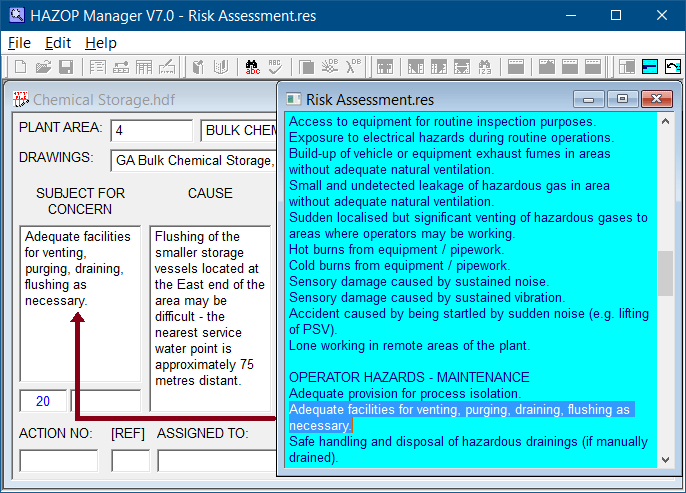Close the Risk Assessment.res child window
Image resolution: width=686 pixels, height=493 pixels.
(x=656, y=99)
